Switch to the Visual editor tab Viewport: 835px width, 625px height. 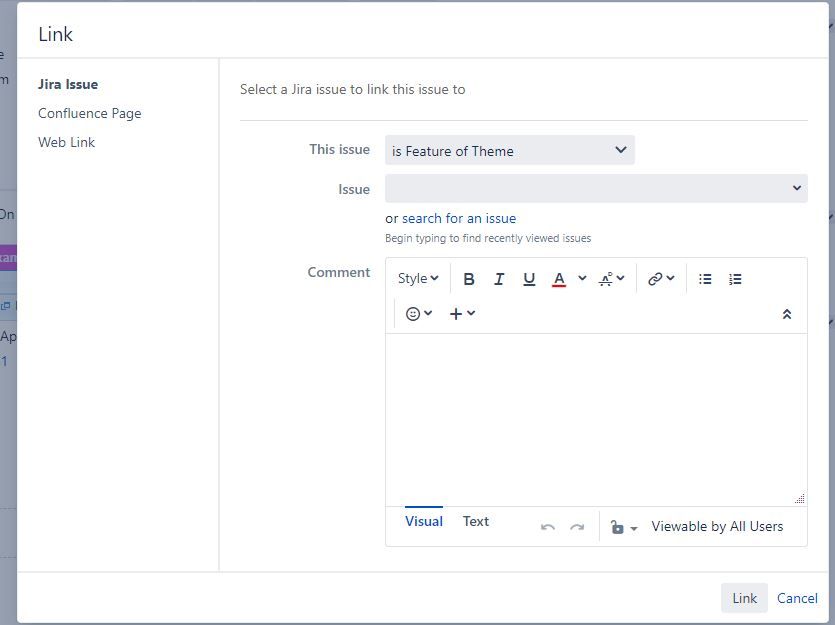[424, 521]
